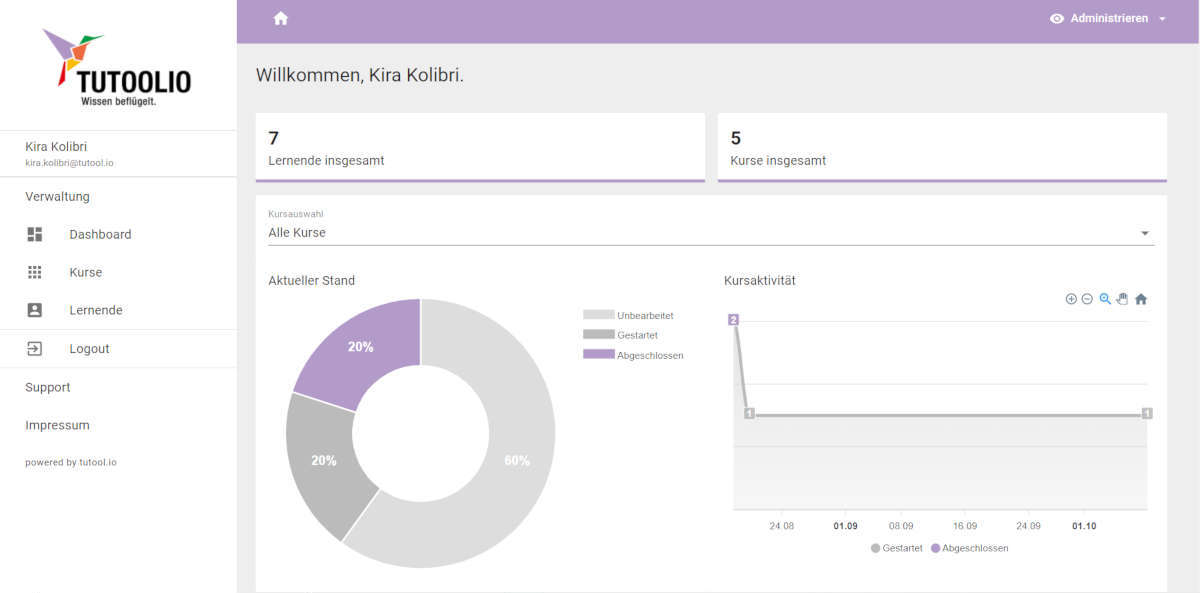Image resolution: width=1200 pixels, height=593 pixels.
Task: Open the Kursauswahl dropdown arrow
Action: click(1144, 233)
